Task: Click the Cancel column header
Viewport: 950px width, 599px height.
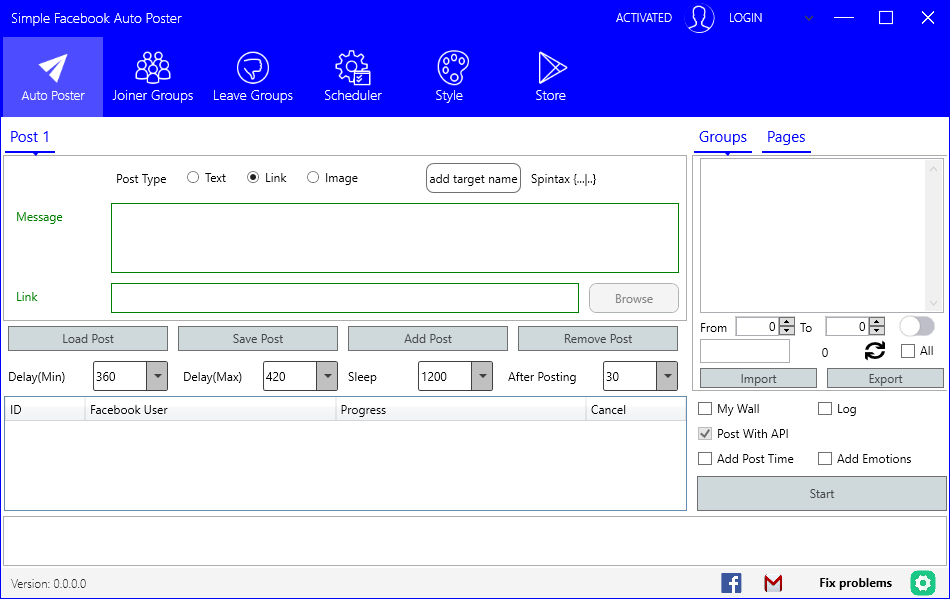Action: 636,409
